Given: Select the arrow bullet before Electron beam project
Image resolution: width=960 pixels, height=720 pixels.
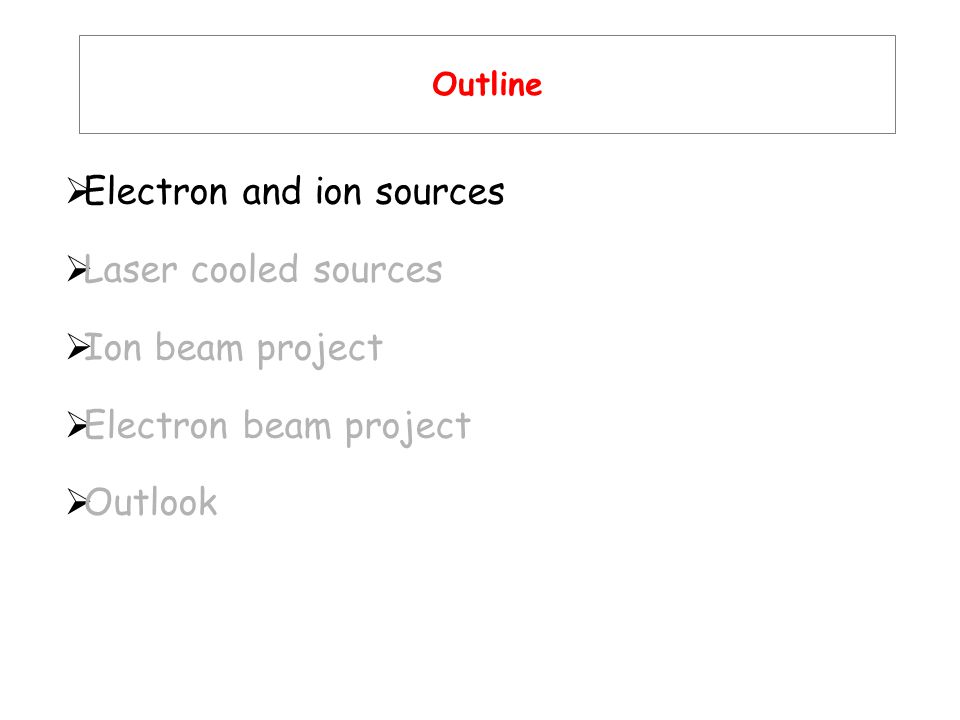Looking at the screenshot, I should click(x=78, y=425).
